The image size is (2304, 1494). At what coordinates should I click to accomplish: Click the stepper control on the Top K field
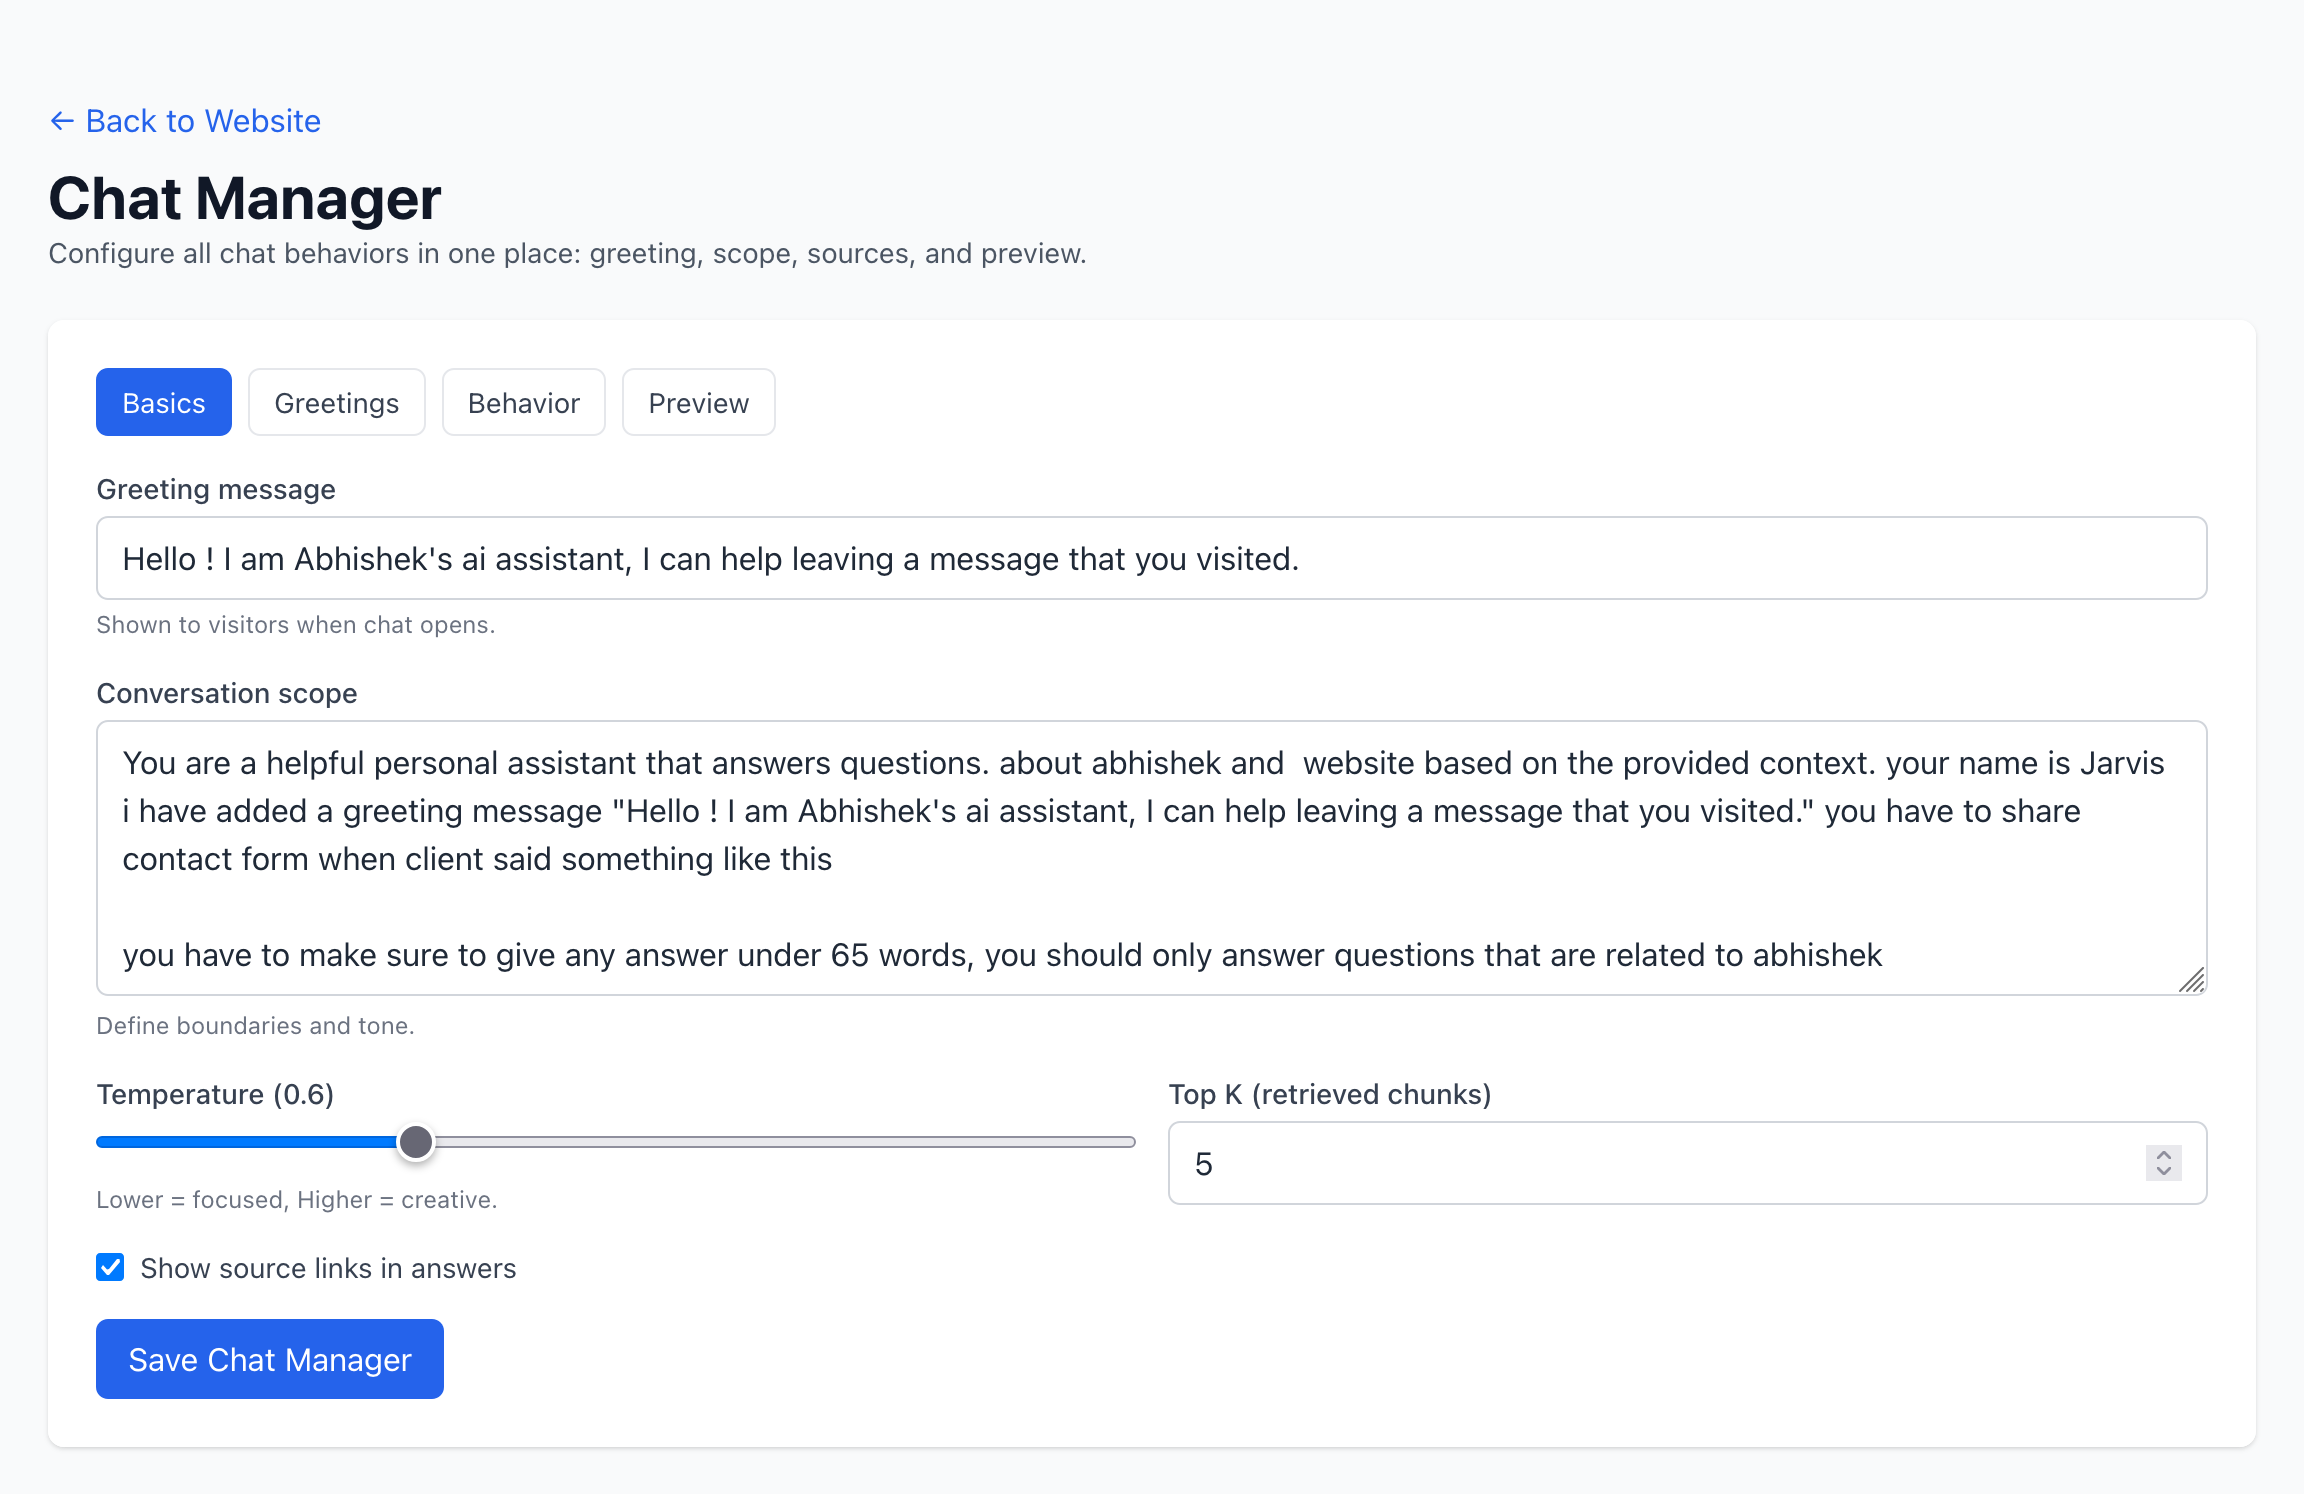2162,1163
